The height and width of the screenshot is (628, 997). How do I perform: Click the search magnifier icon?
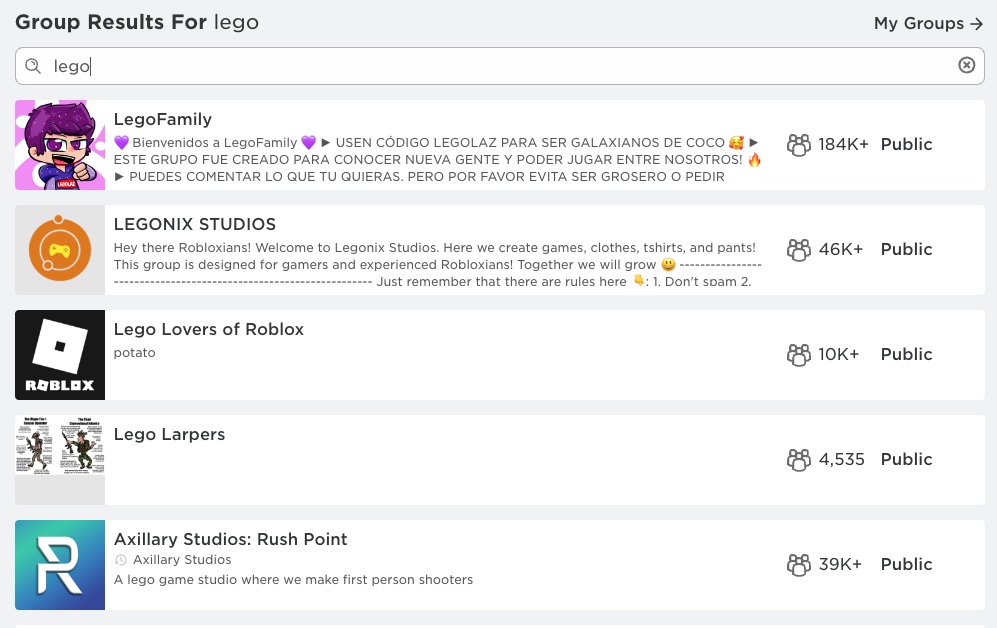(33, 65)
